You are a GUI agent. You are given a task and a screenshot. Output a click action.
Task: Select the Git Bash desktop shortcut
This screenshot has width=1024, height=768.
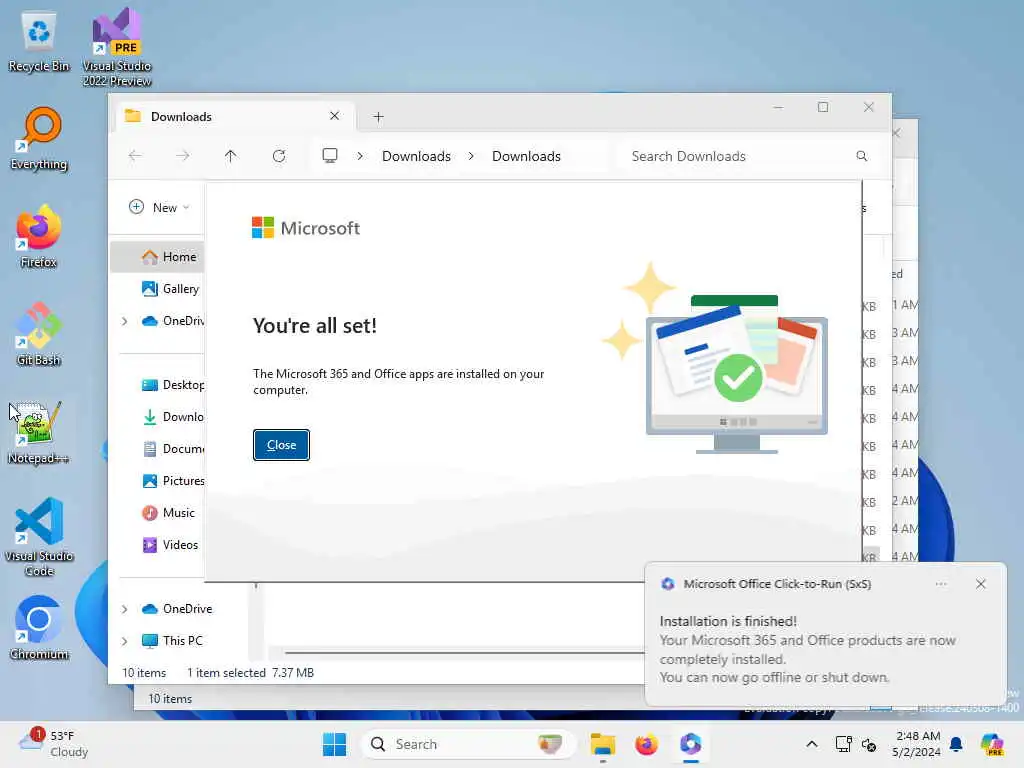point(39,334)
